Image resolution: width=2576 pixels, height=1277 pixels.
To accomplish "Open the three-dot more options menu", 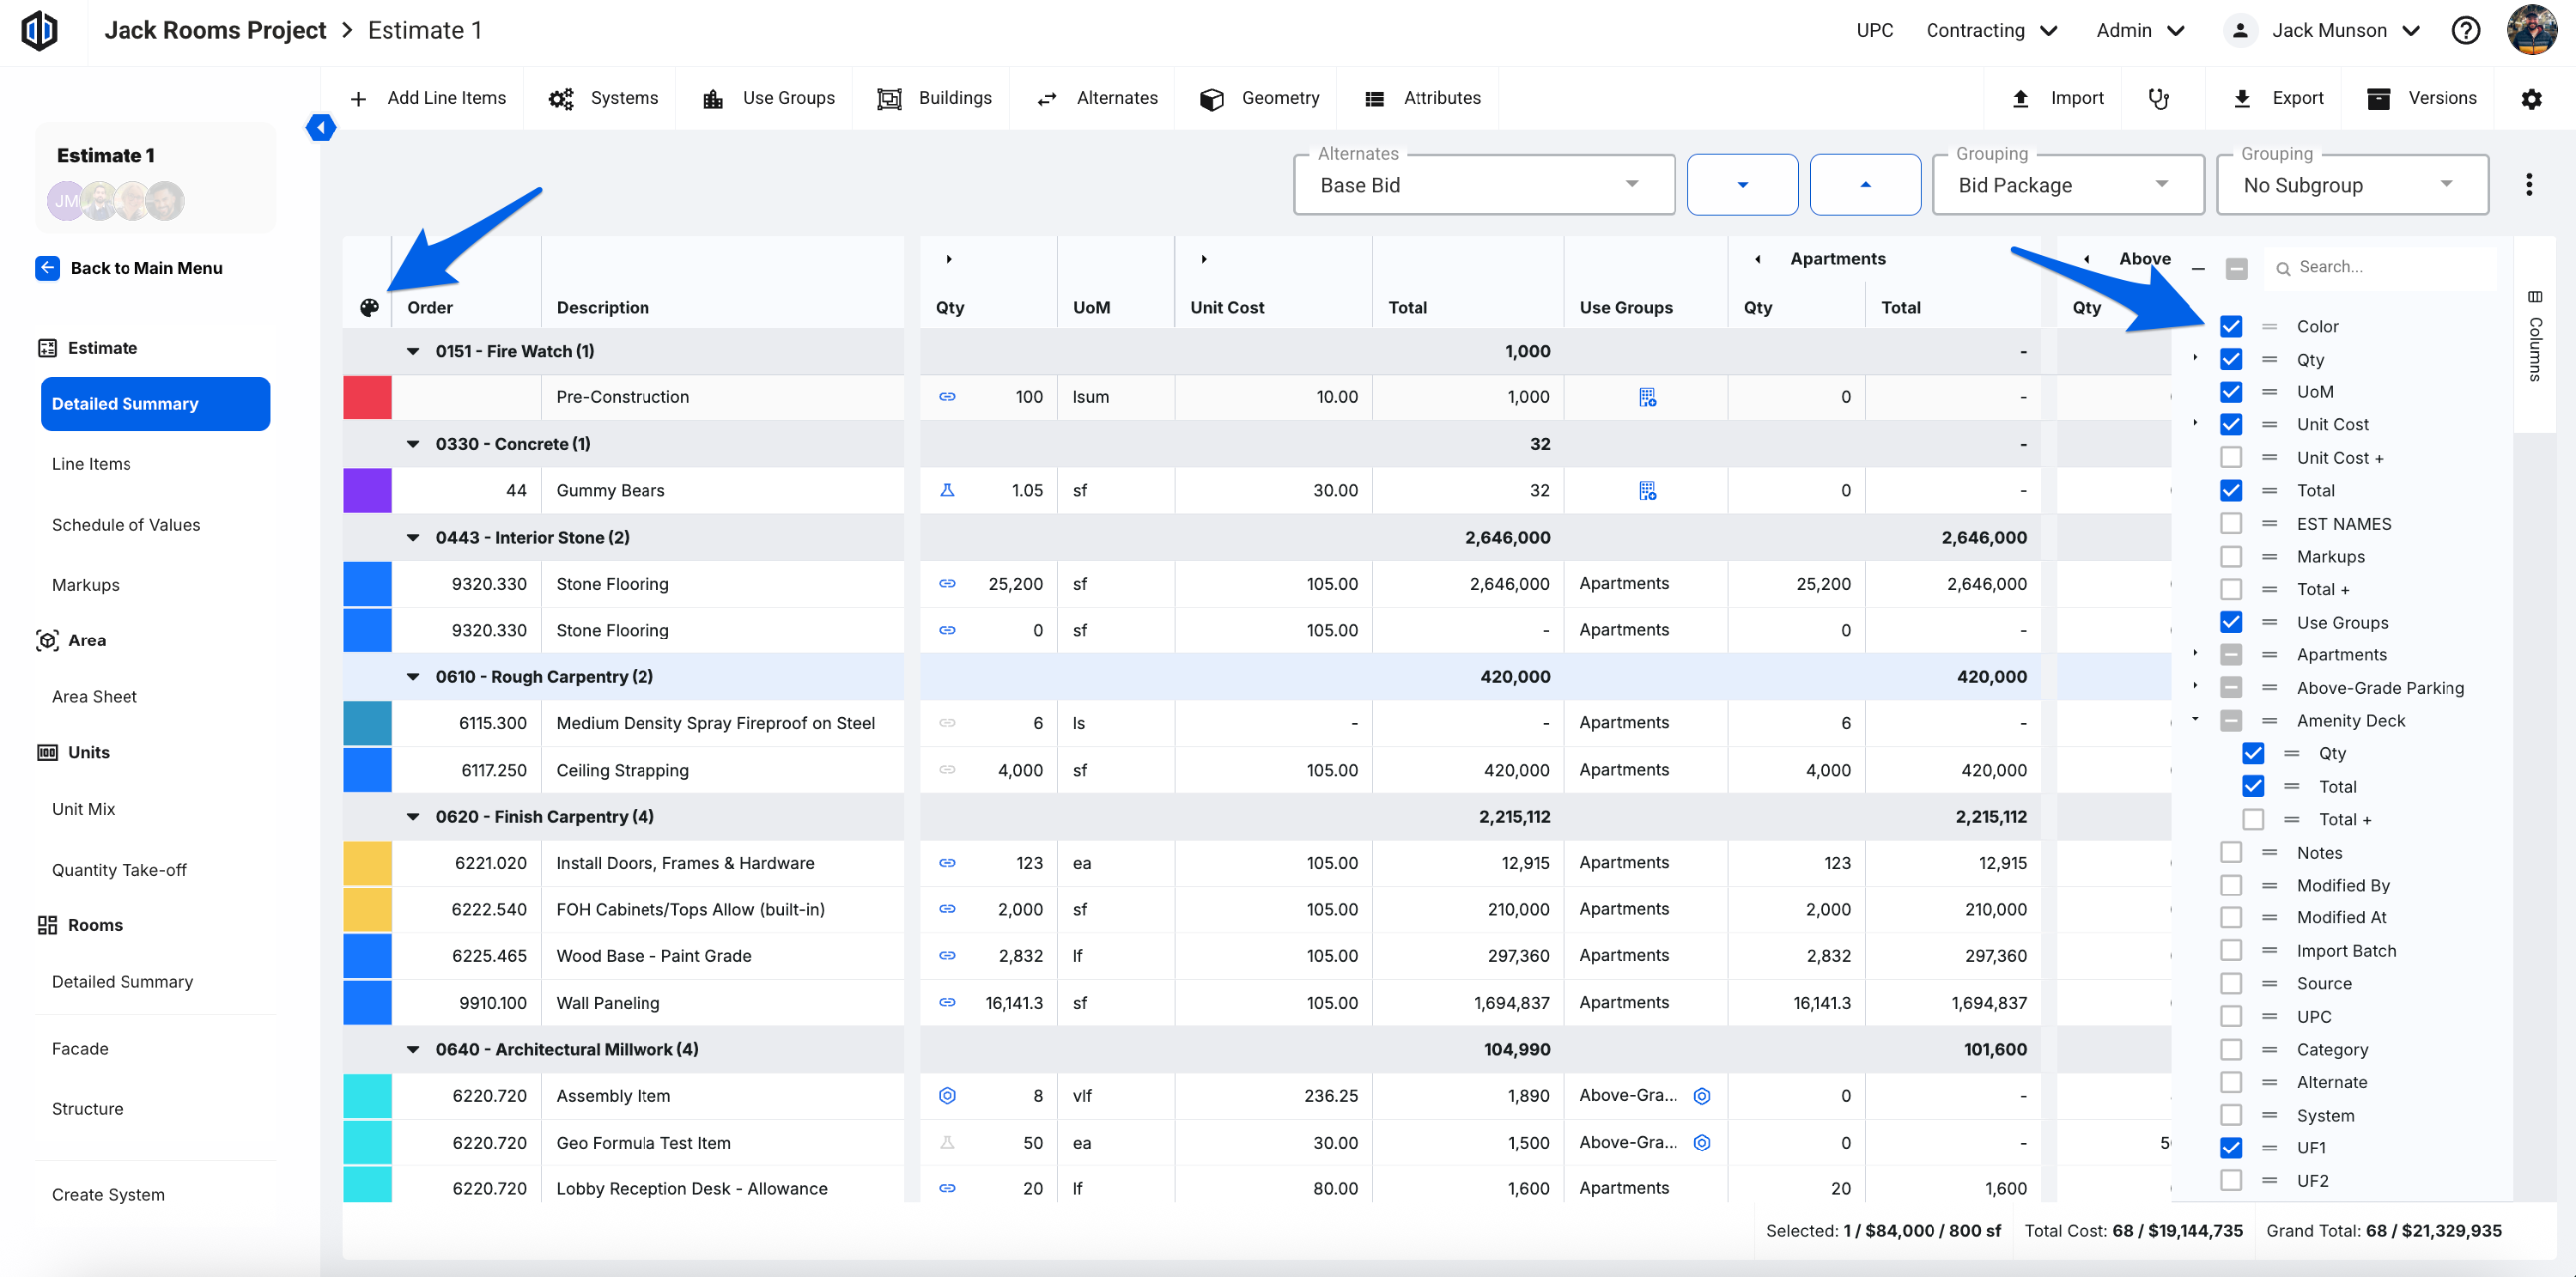I will coord(2528,185).
